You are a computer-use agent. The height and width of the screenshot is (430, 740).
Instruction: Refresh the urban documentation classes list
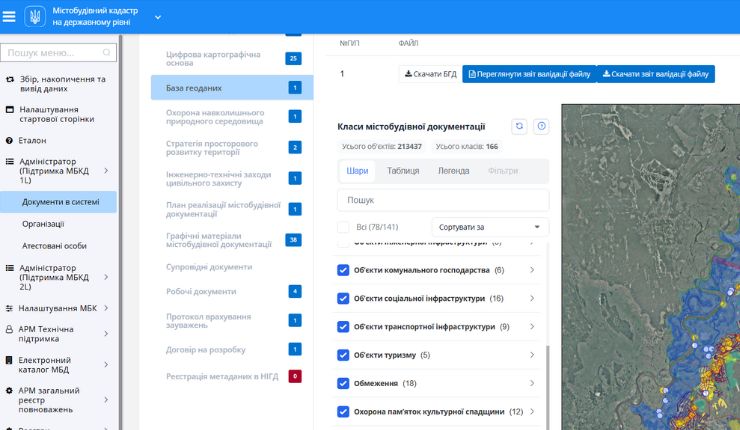point(519,126)
